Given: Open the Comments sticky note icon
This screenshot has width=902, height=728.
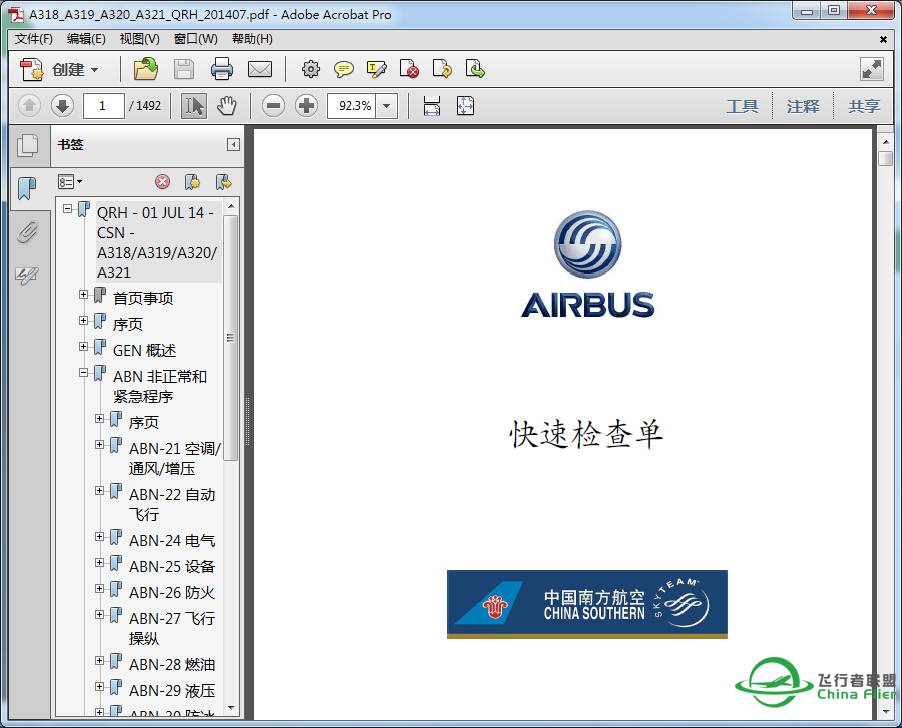Looking at the screenshot, I should 344,69.
